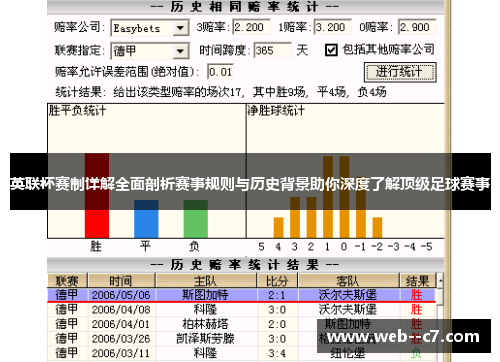Image resolution: width=500 pixels, height=362 pixels.
Task: Click the 统计结果 summary text
Action: (x=221, y=92)
